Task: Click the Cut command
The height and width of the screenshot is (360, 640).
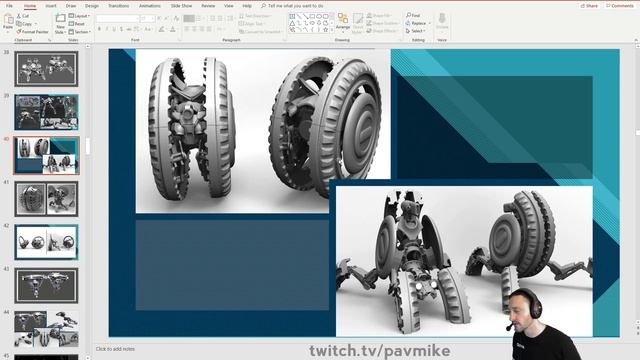Action: (x=23, y=16)
